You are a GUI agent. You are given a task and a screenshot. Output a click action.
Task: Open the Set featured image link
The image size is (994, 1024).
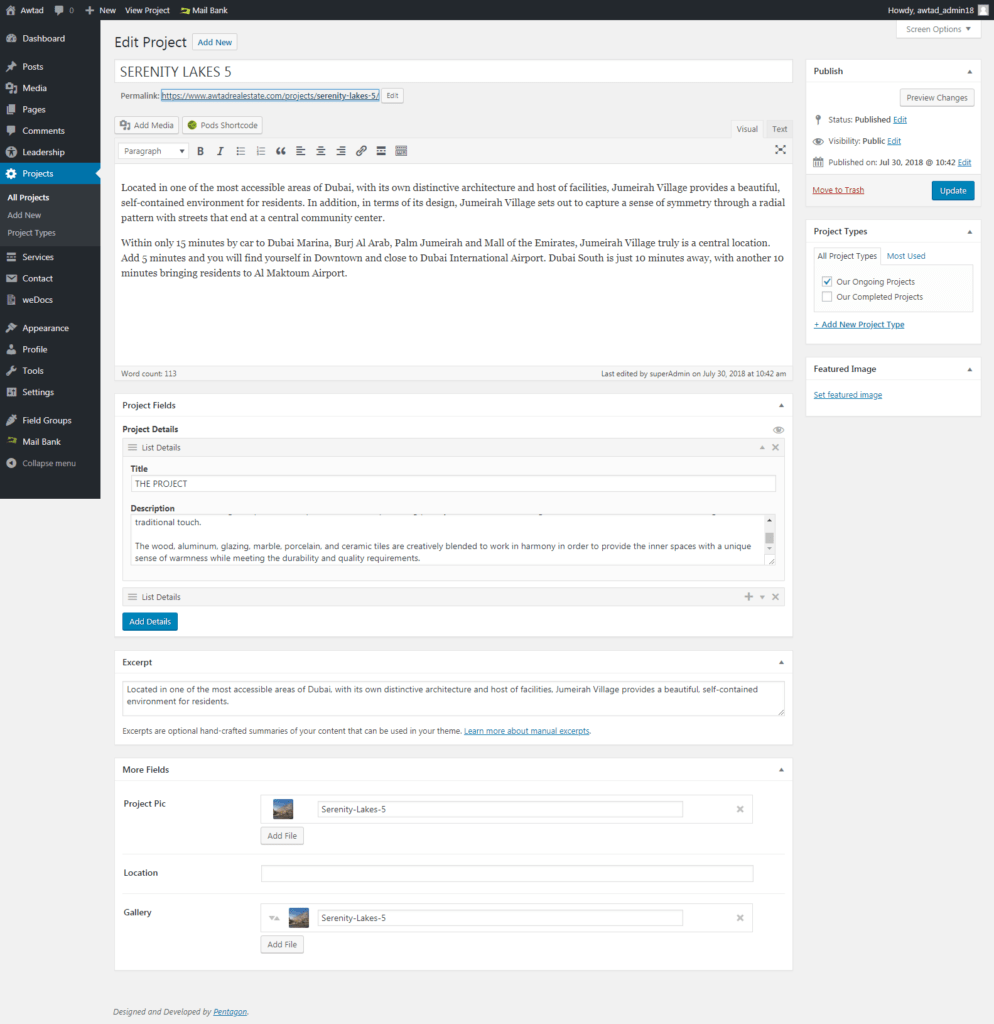tap(847, 394)
